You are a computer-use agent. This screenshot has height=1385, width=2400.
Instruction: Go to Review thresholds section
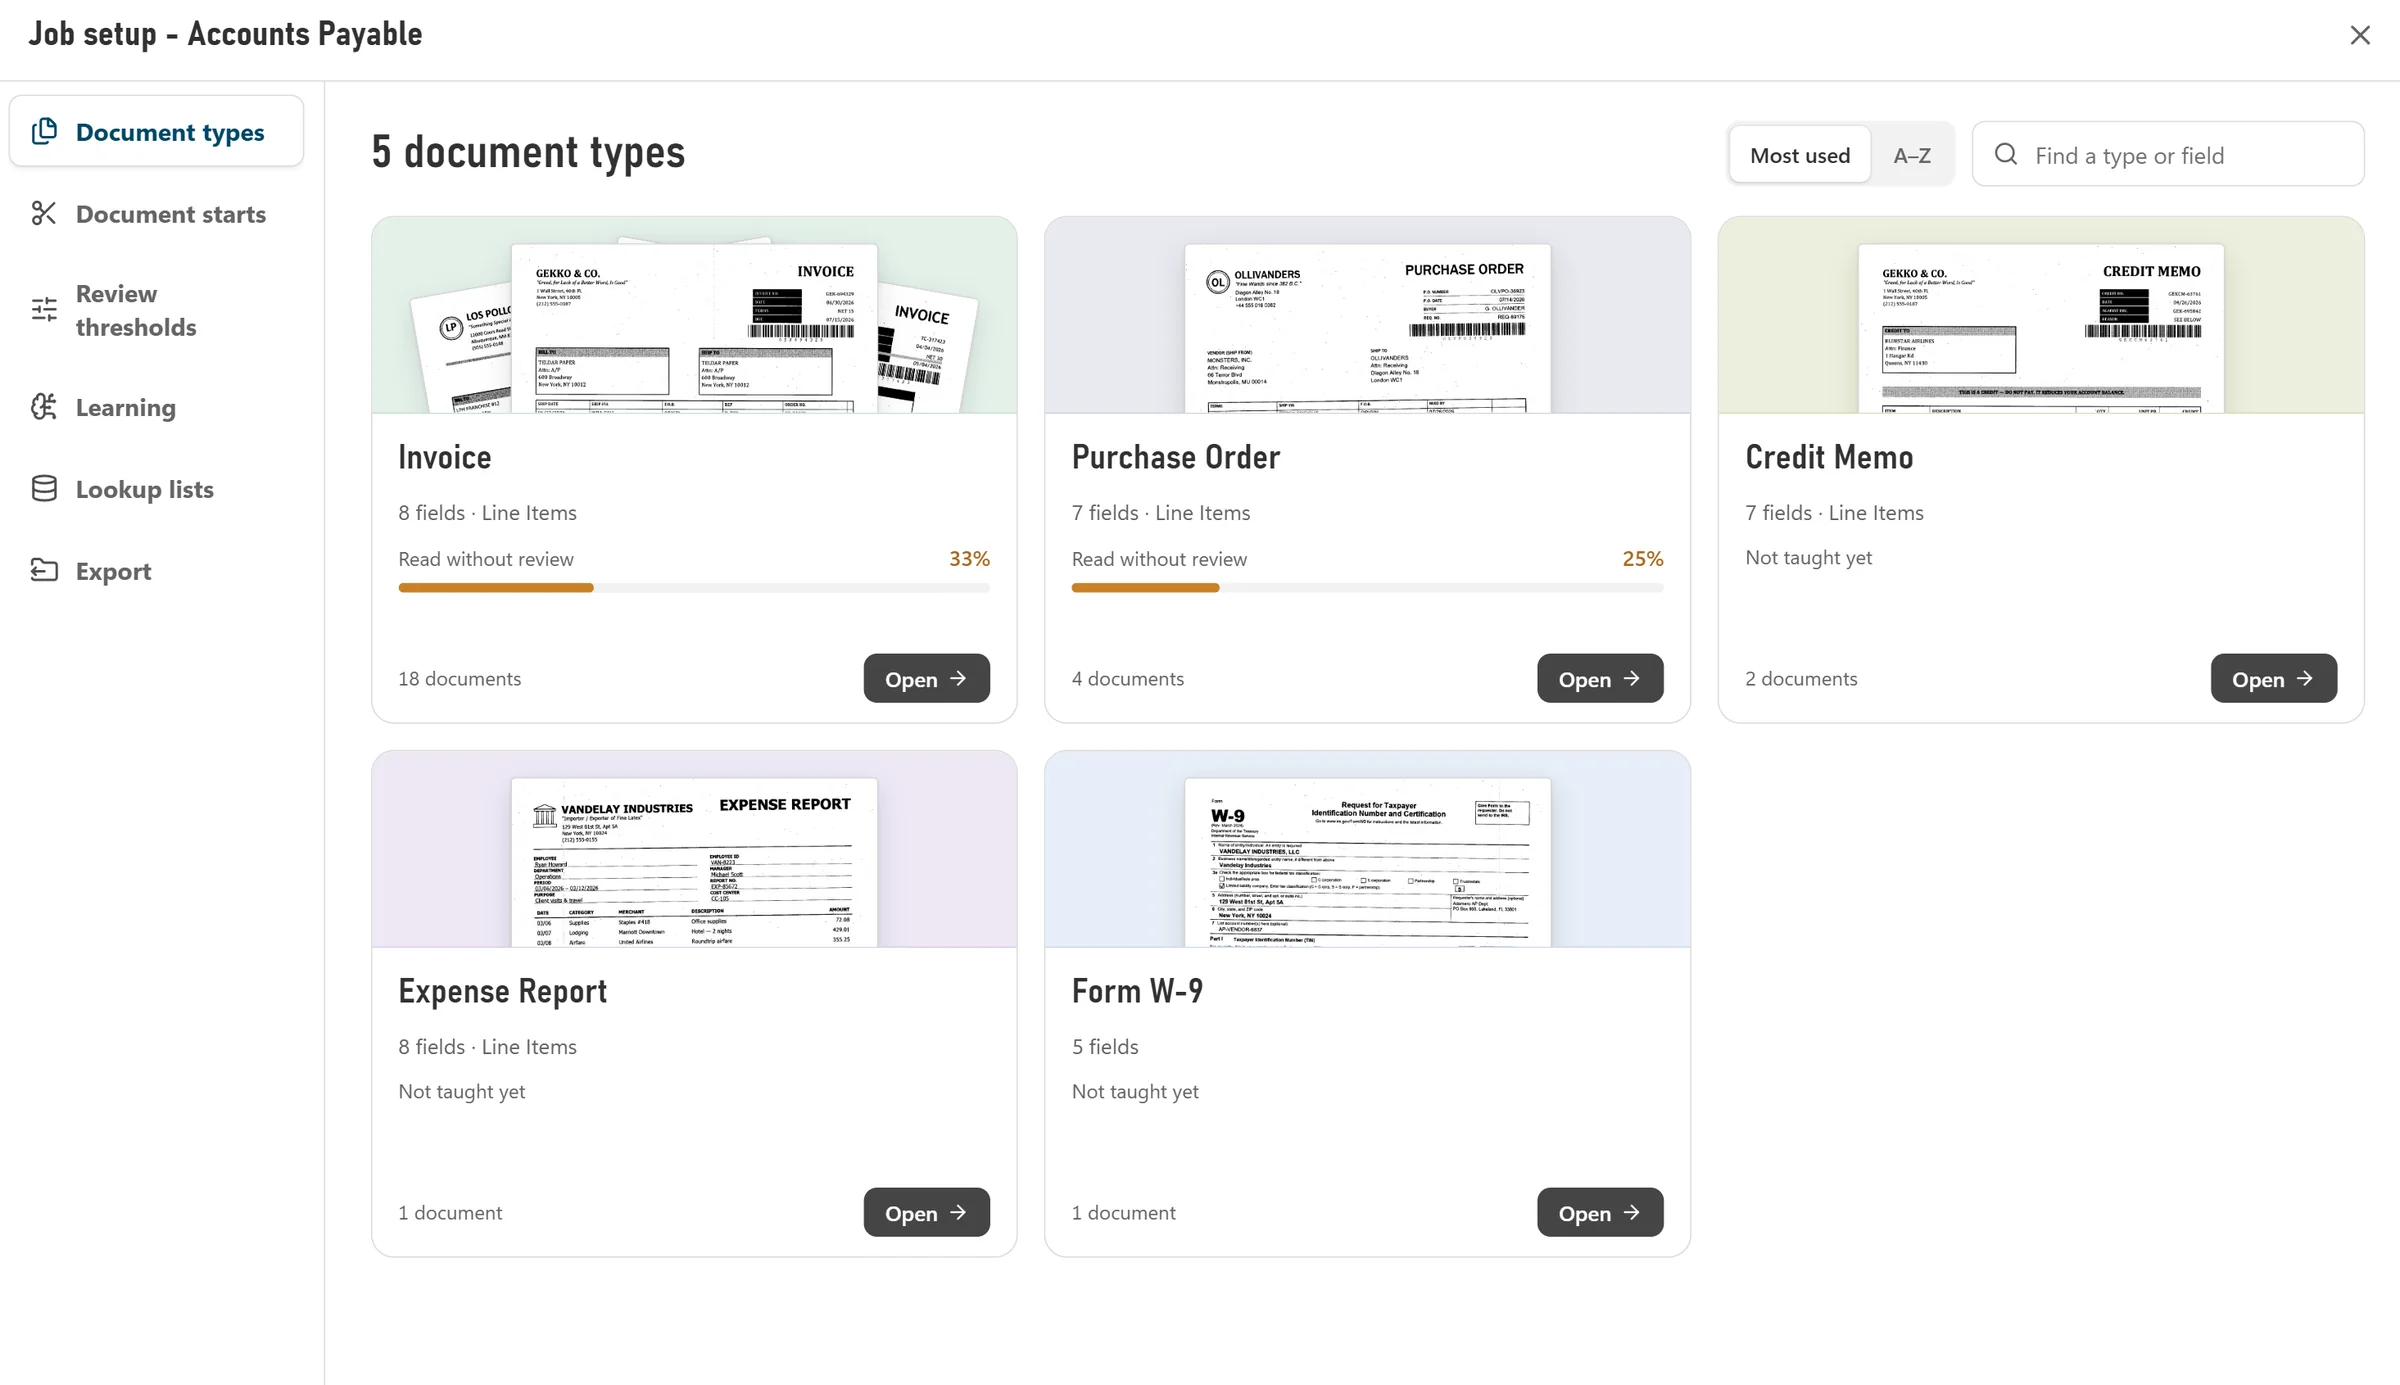pos(156,310)
